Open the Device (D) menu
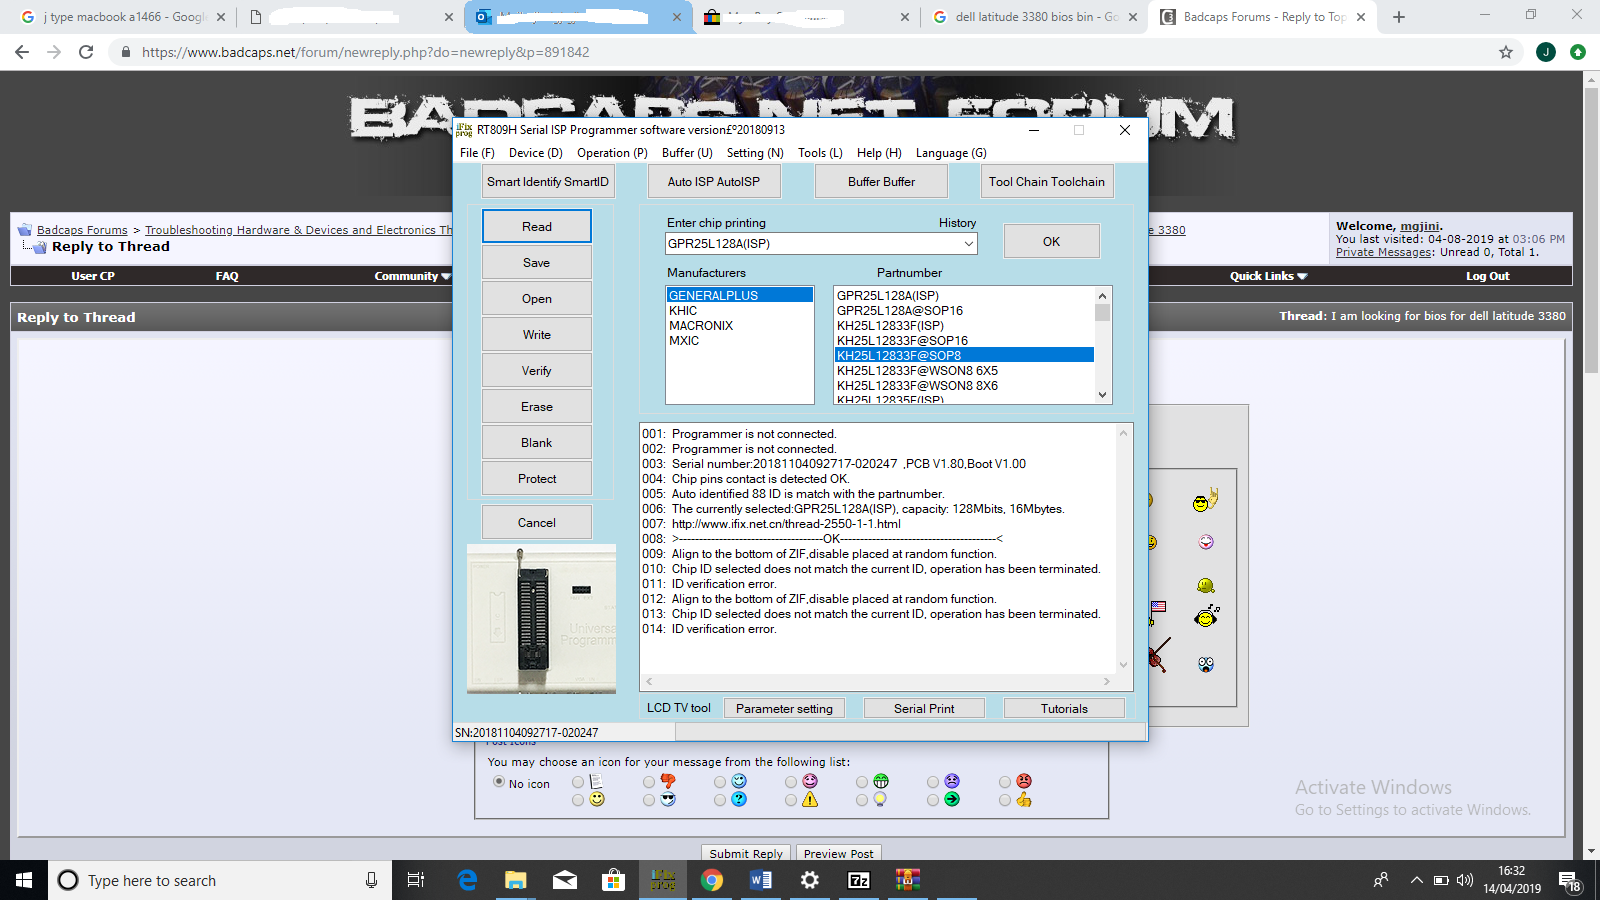Screen dimensions: 1600x900 [535, 153]
